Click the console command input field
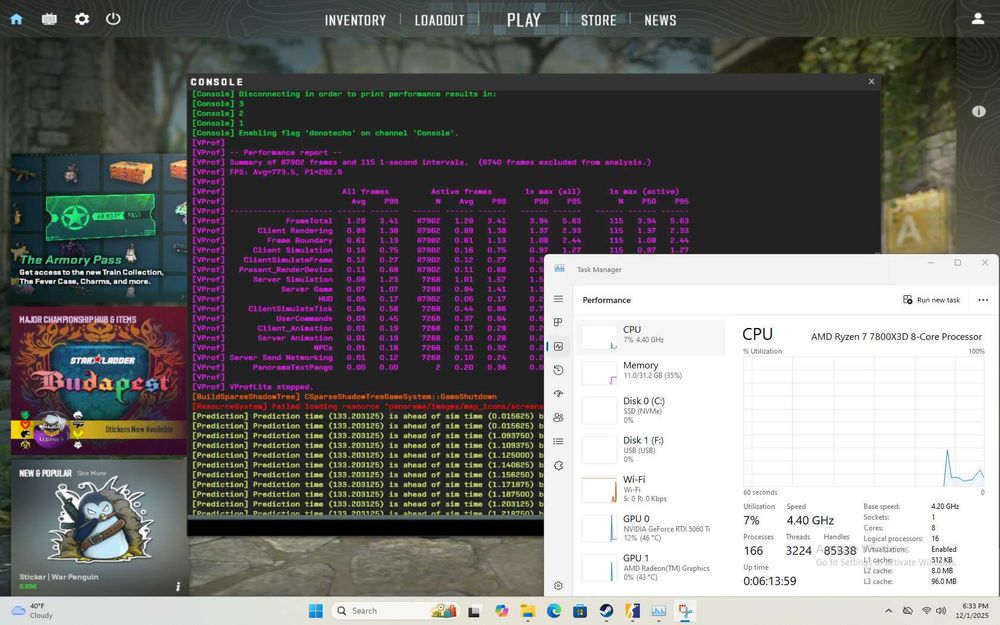Screen dimensions: 1000x625 (x=365, y=527)
